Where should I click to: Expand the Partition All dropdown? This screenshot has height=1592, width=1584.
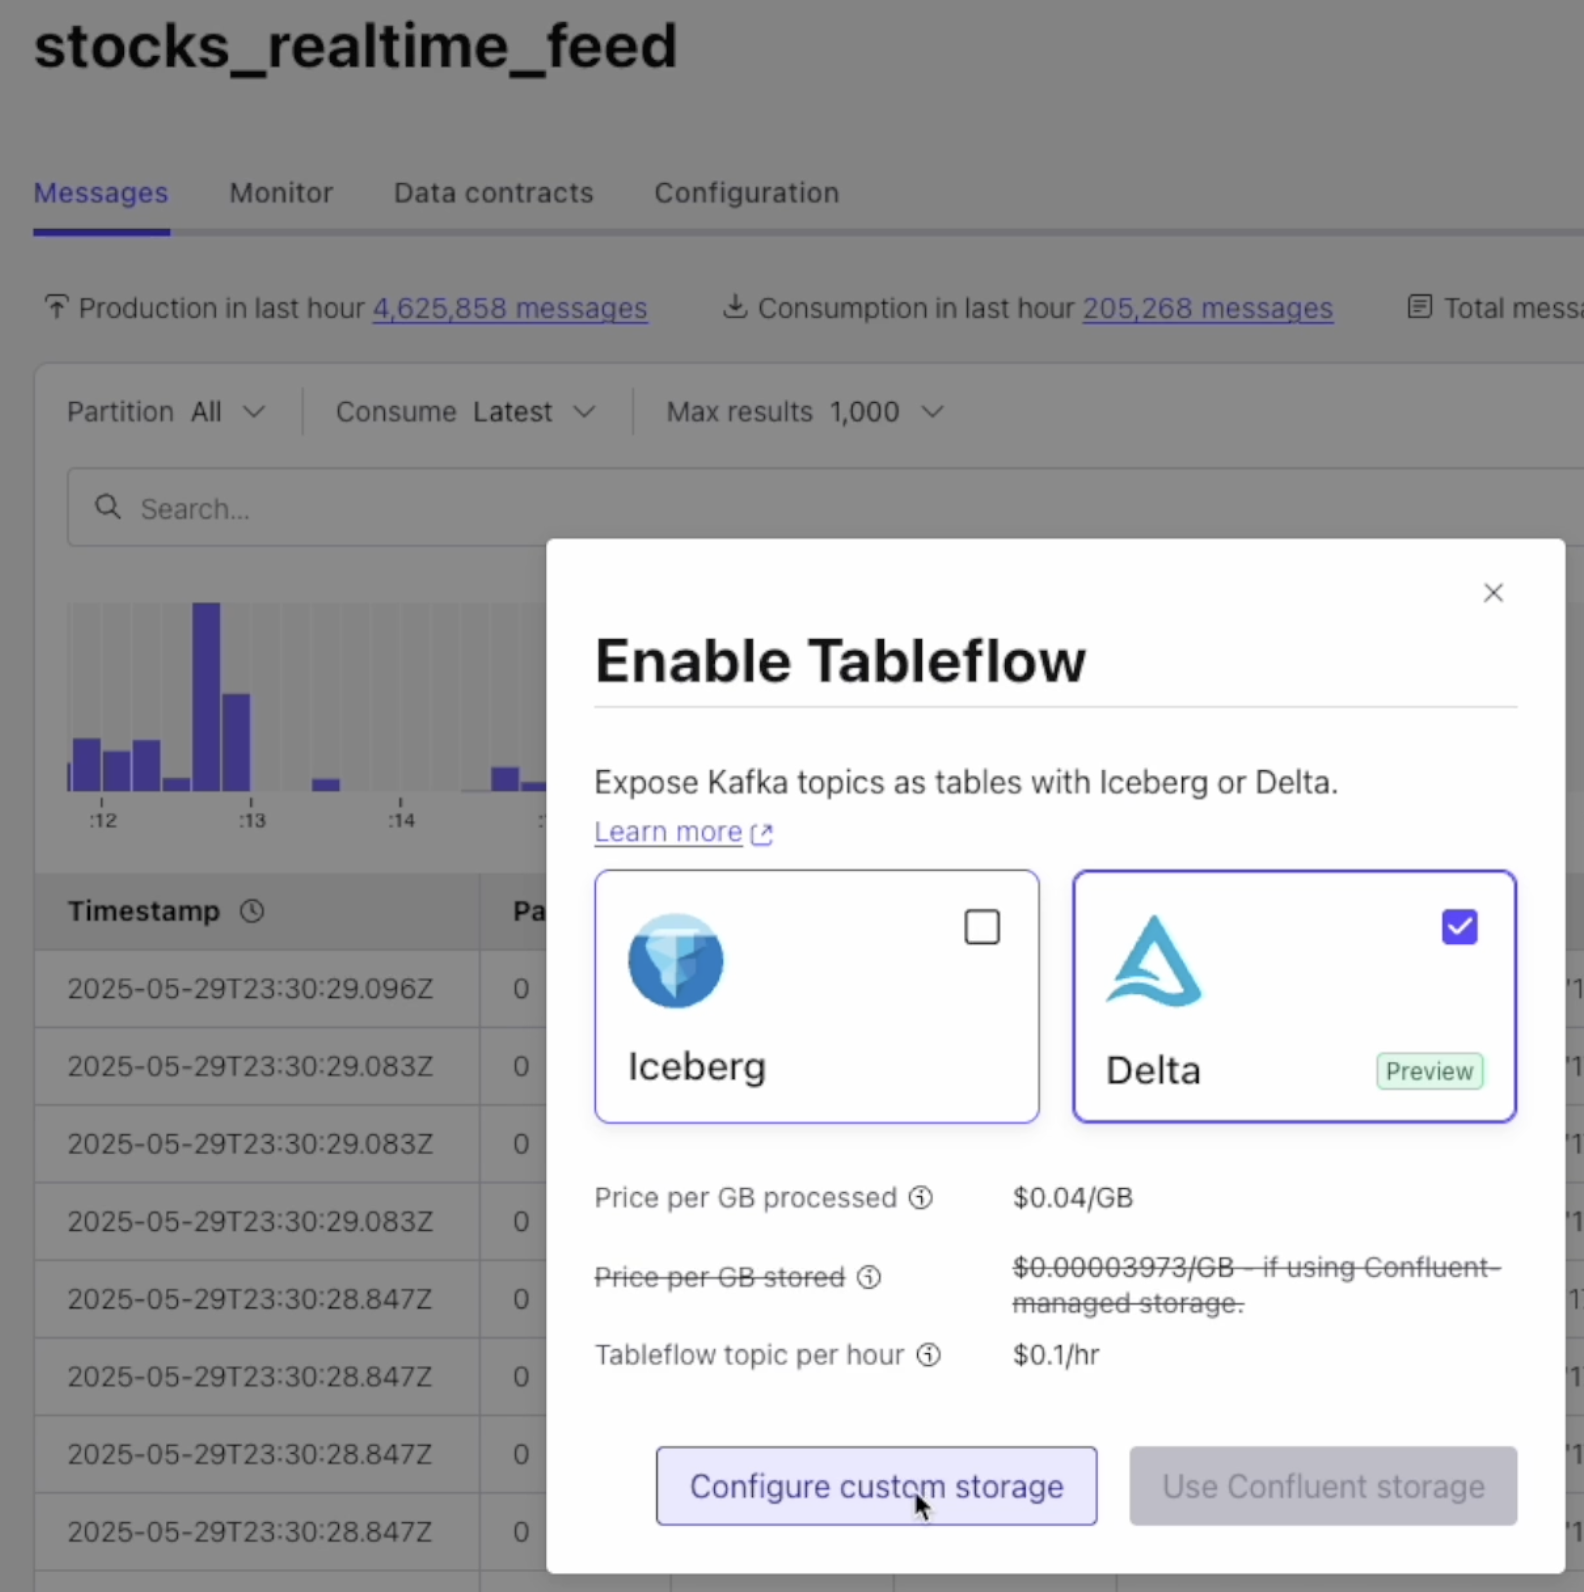click(x=167, y=412)
